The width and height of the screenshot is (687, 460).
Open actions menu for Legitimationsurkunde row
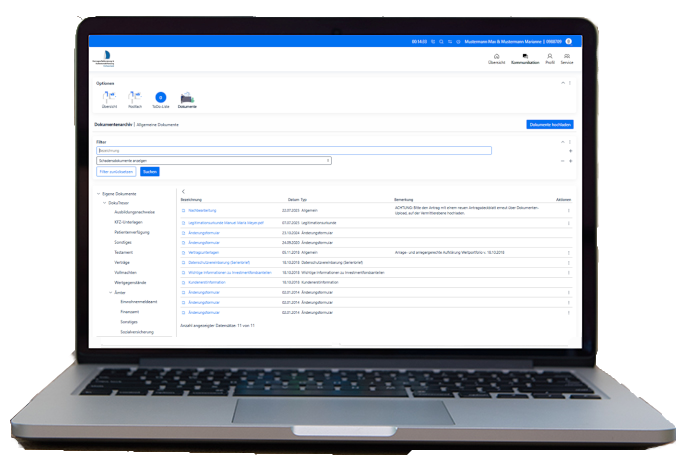pos(569,223)
